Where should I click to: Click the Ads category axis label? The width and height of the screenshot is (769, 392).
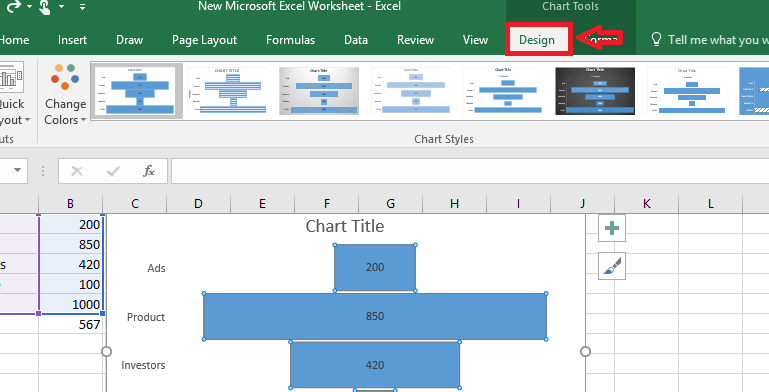[156, 268]
